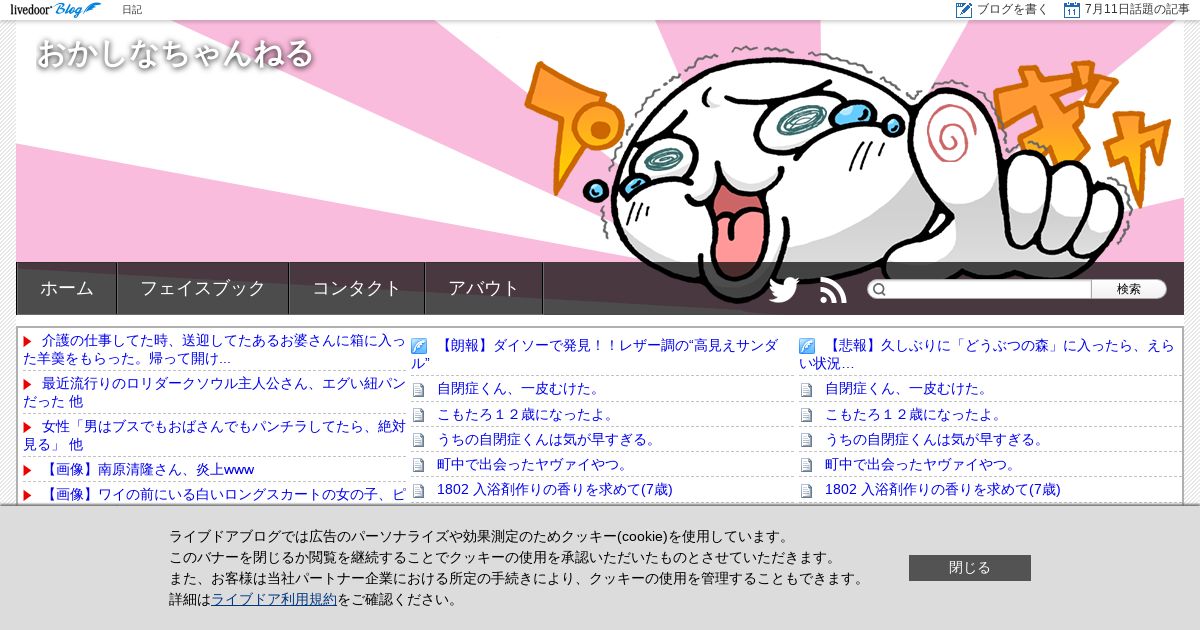This screenshot has width=1200, height=630.
Task: Open 【朗報】ダイソーで発見 article link
Action: pos(594,354)
